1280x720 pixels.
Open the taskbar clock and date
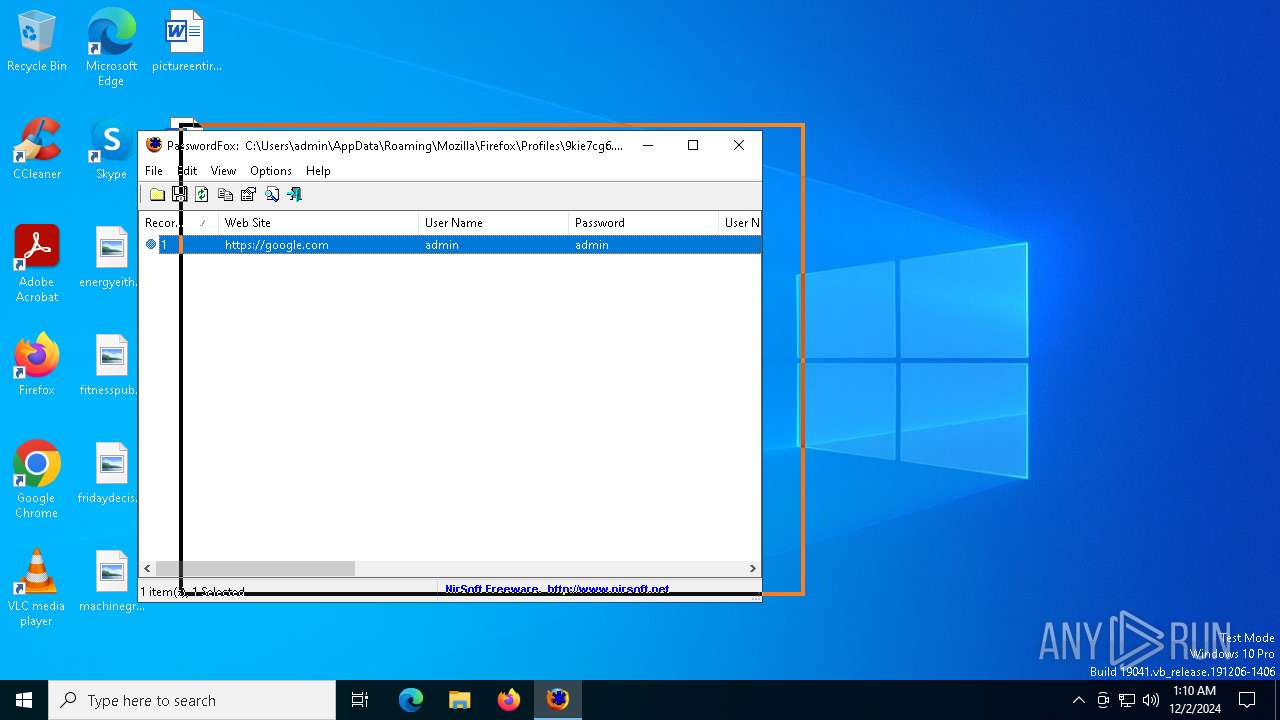click(x=1194, y=700)
